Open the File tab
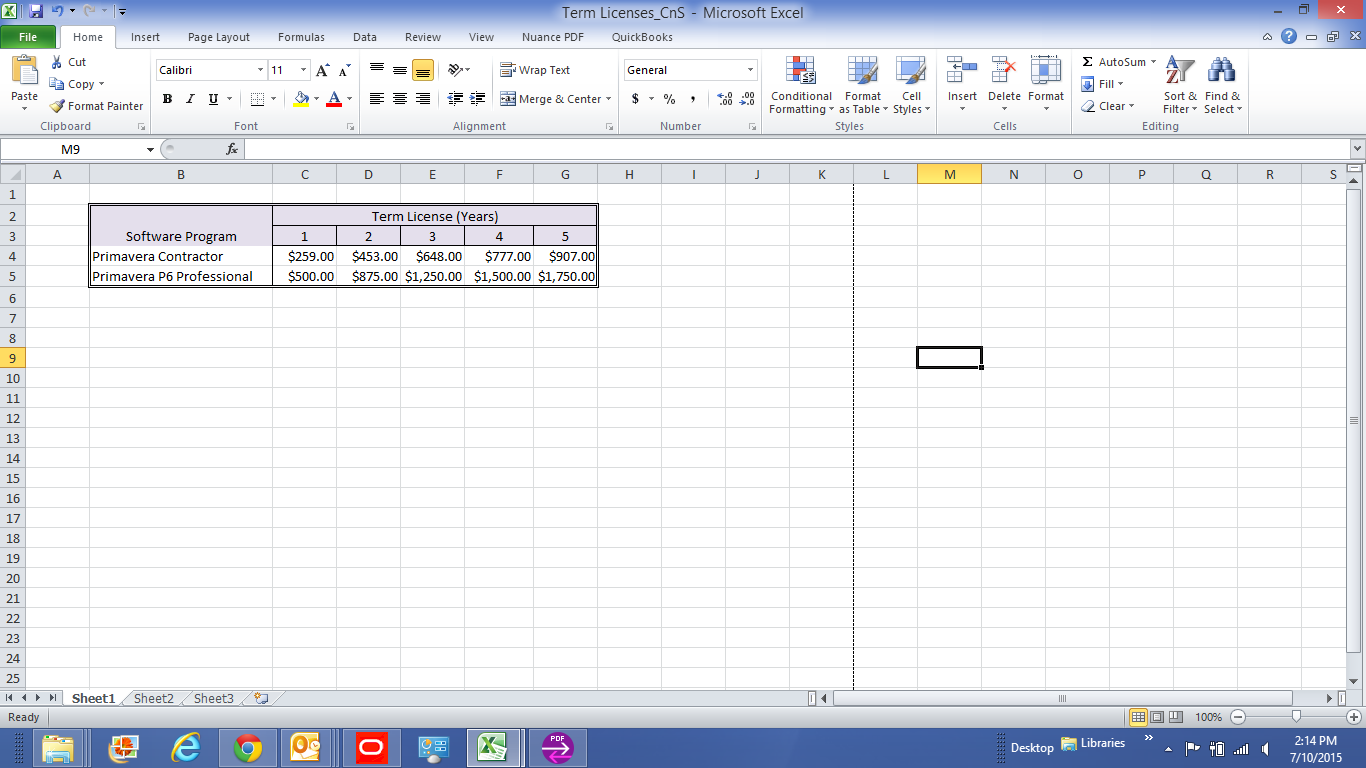 click(x=28, y=37)
